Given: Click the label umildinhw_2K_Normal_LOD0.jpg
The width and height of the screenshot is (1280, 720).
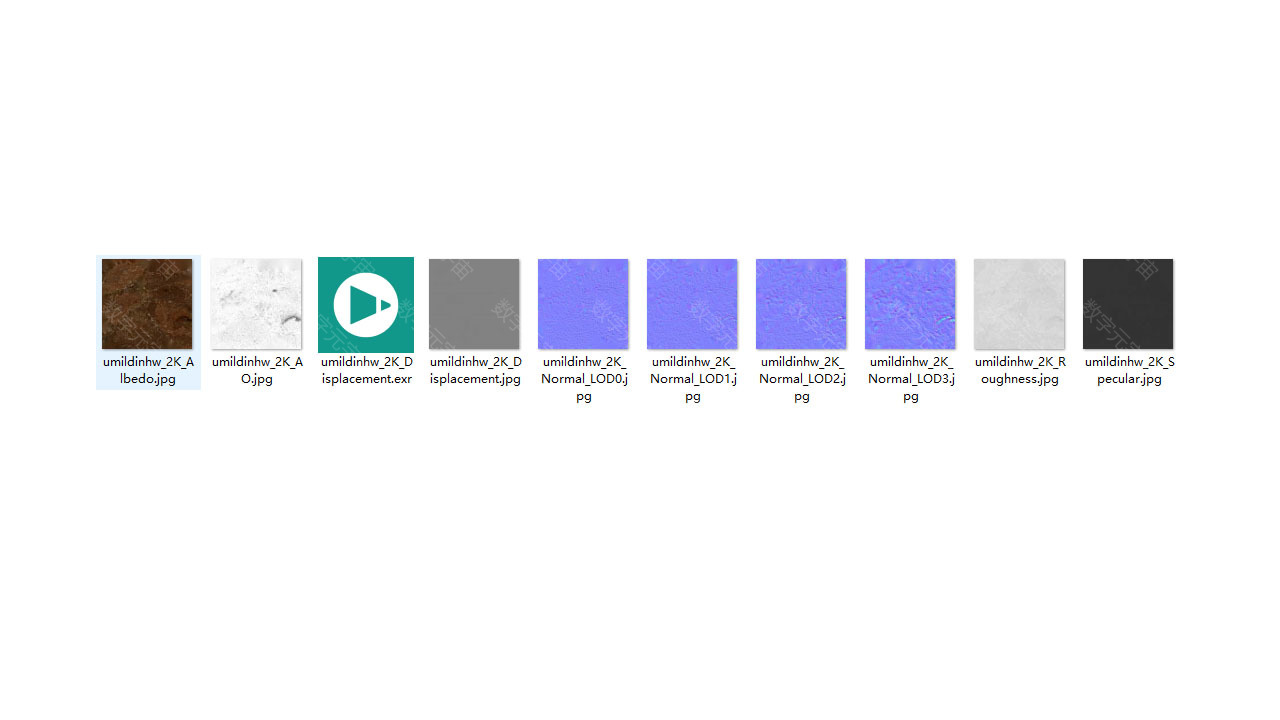Looking at the screenshot, I should (584, 379).
